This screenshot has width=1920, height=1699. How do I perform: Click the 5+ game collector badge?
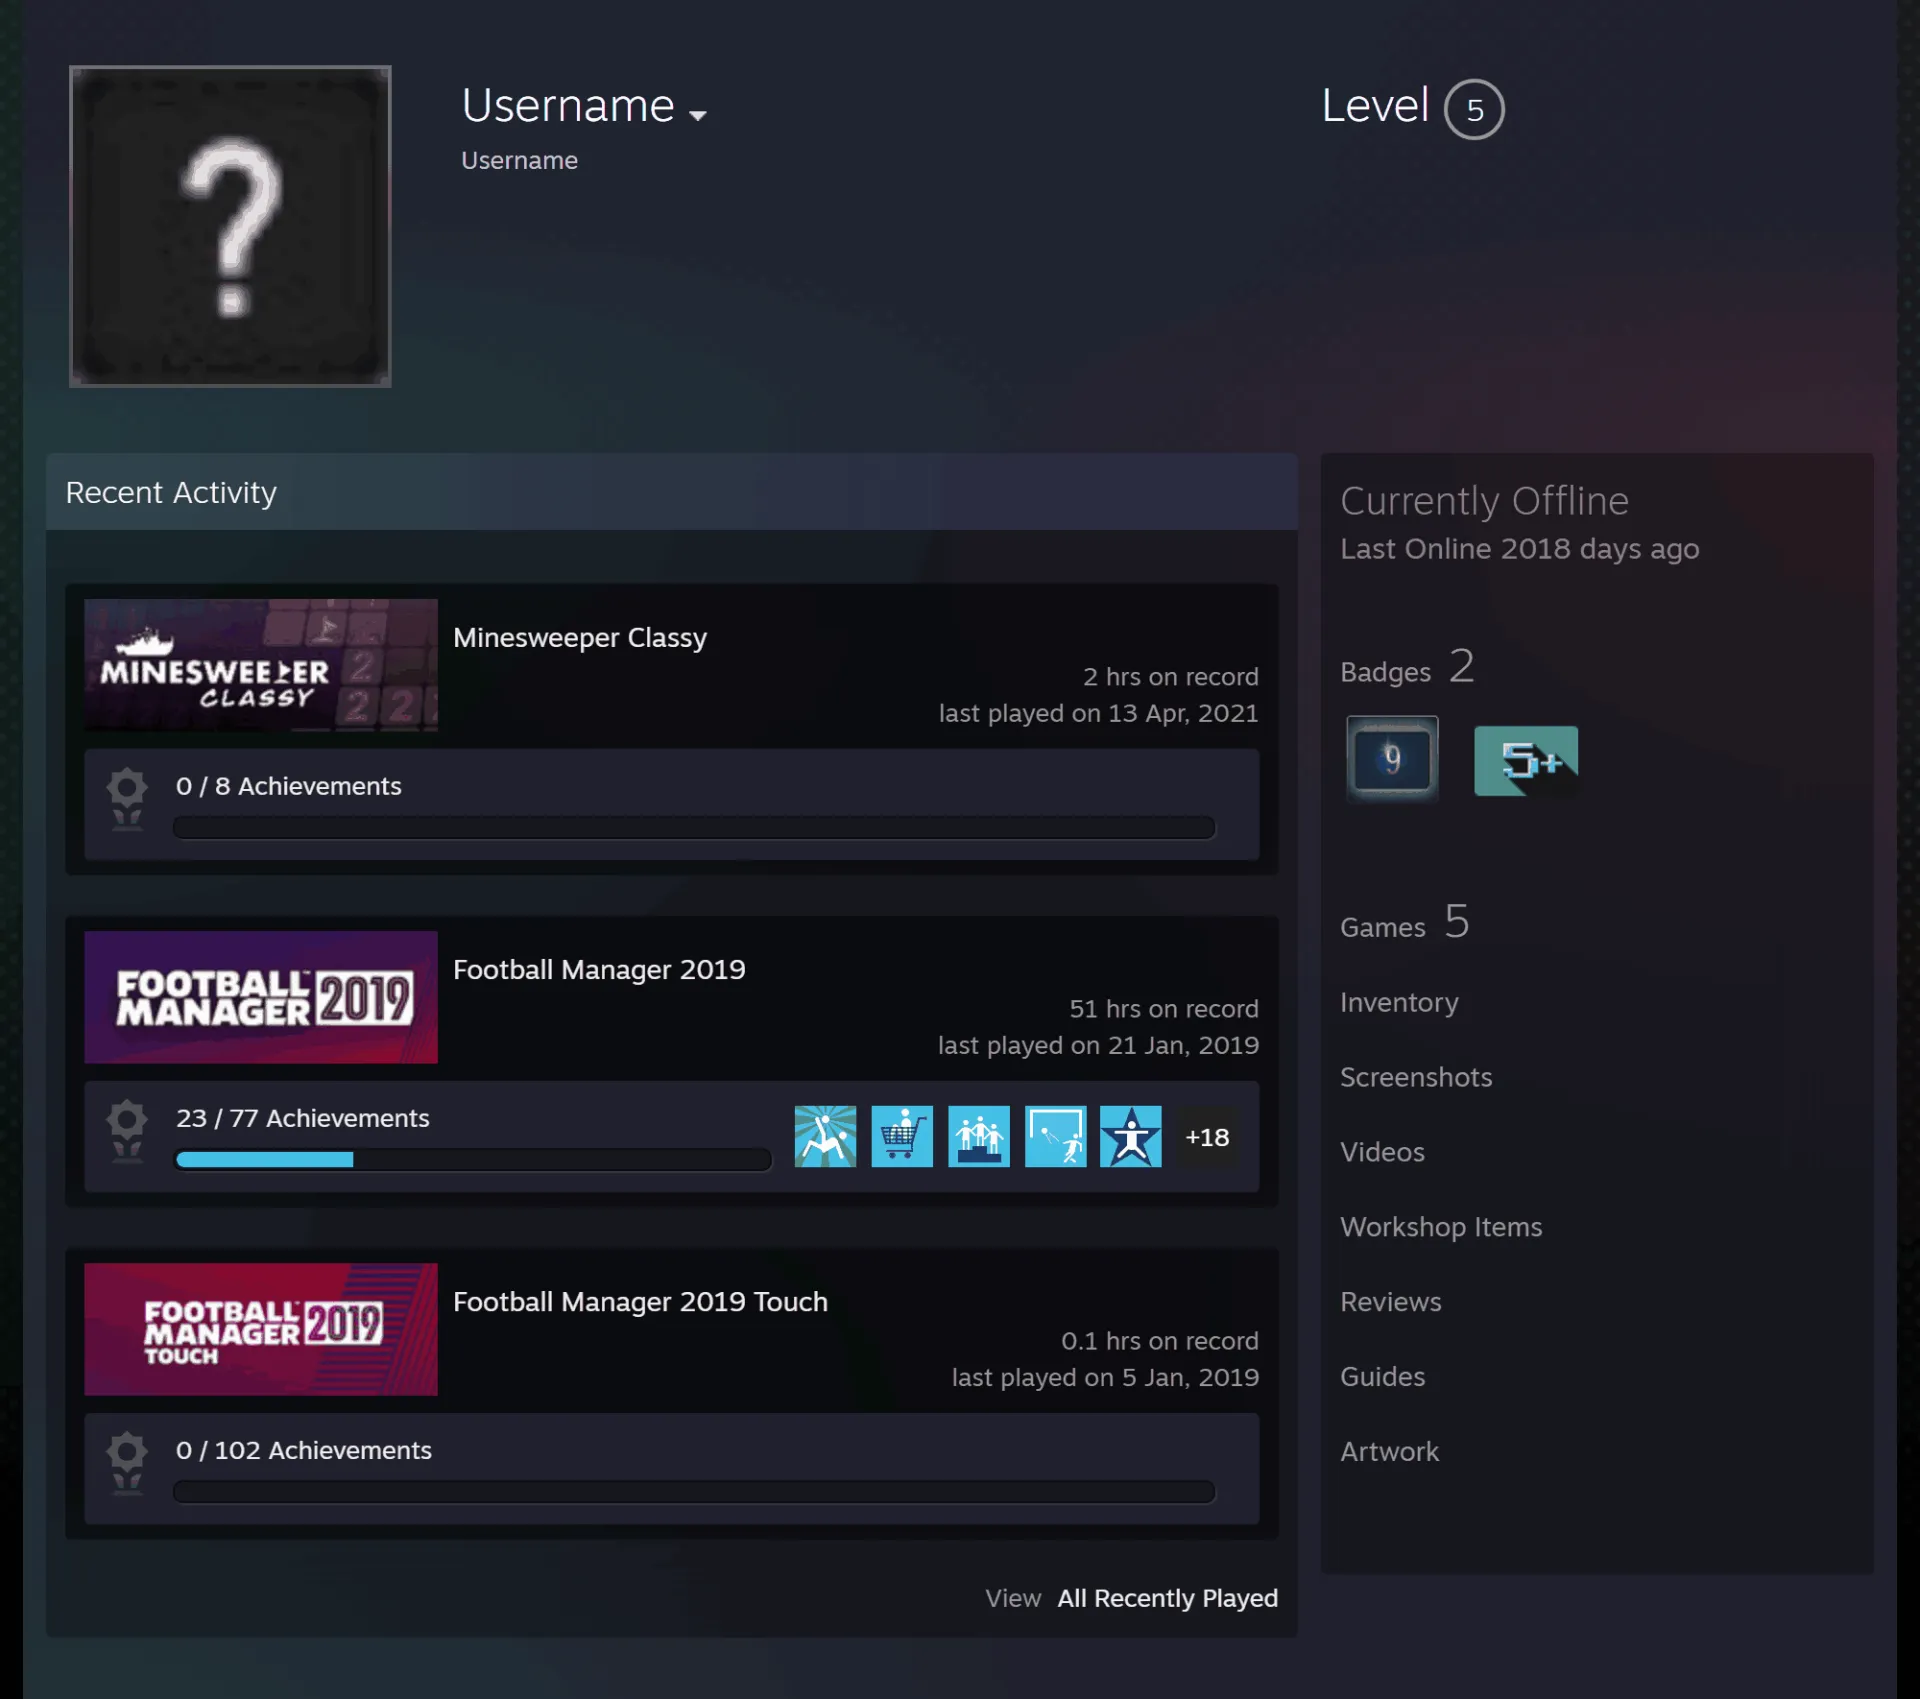click(1526, 761)
